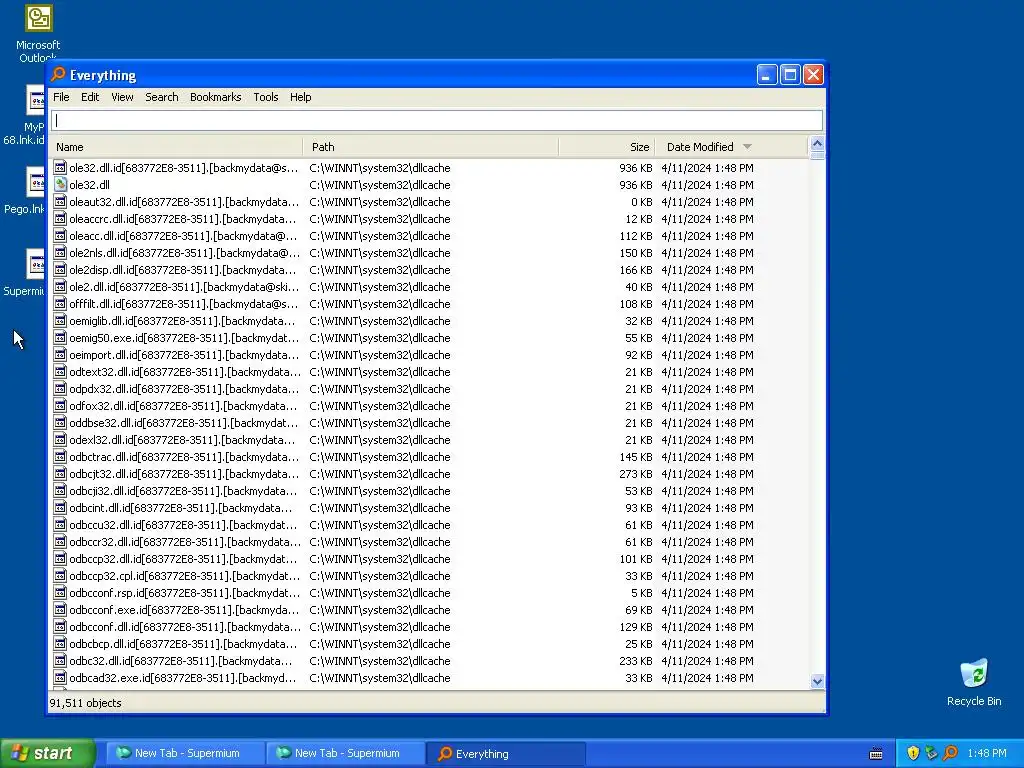Select the ole2disp.dll.id file icon
1024x768 pixels.
point(60,270)
